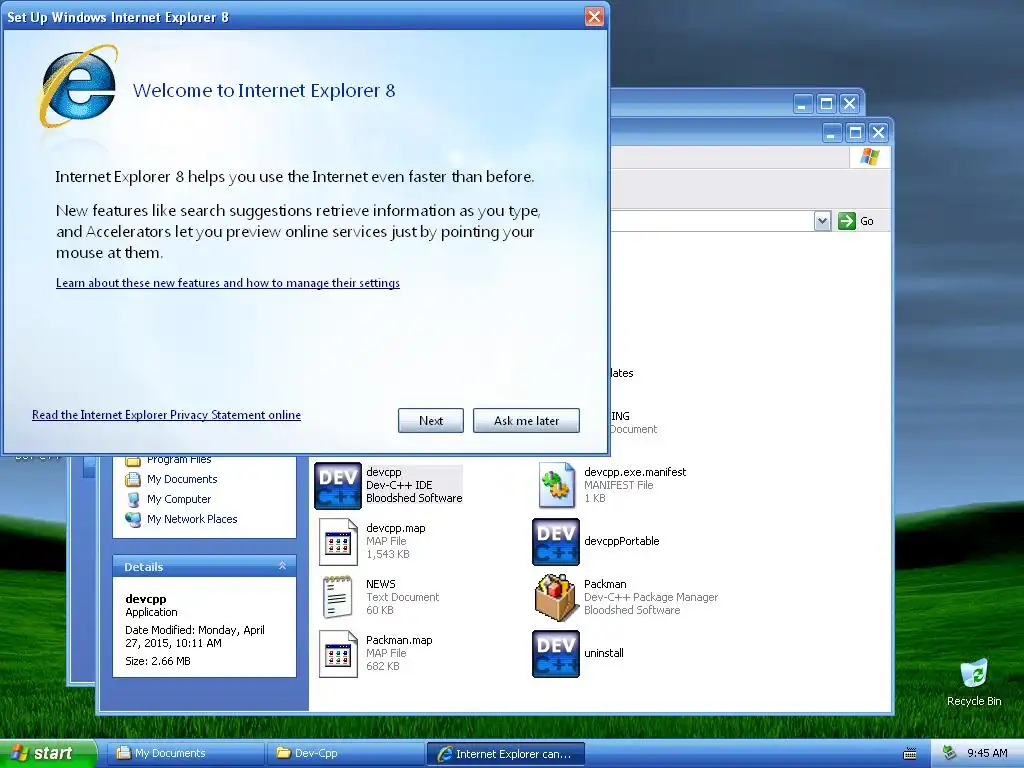Select the devcppPortable application icon
The image size is (1024, 768).
556,541
